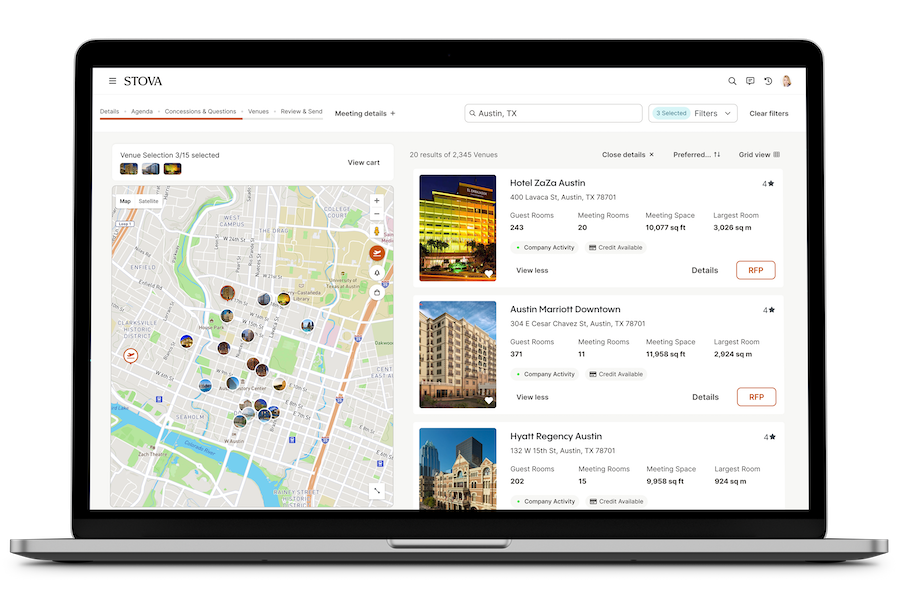Zoom in on the map
900x597 pixels.
click(377, 201)
